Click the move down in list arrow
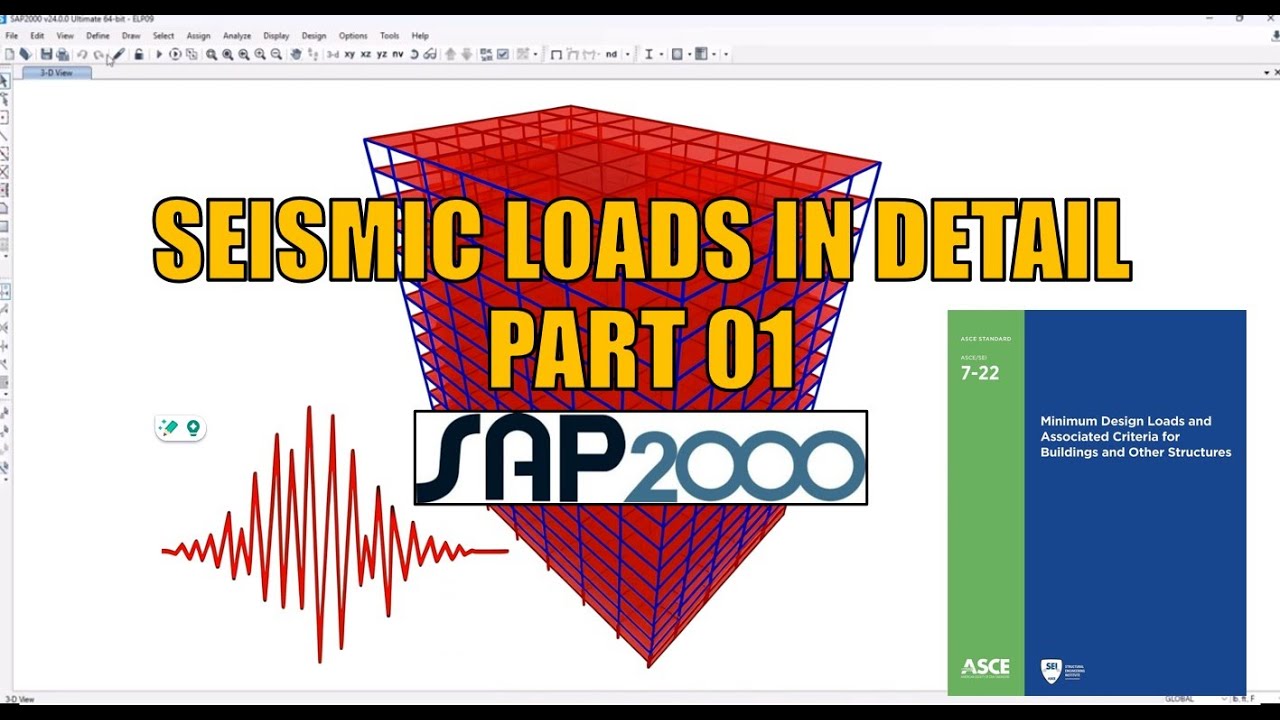The height and width of the screenshot is (720, 1280). 468,54
